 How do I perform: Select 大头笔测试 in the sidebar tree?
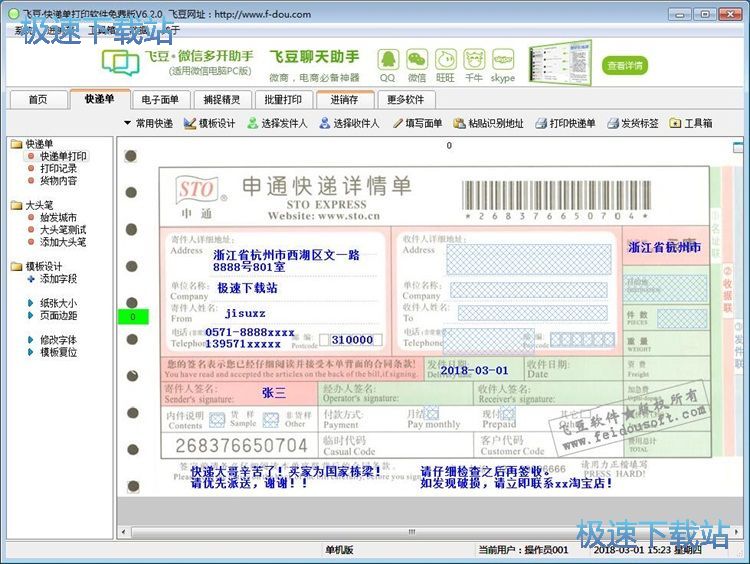click(63, 230)
